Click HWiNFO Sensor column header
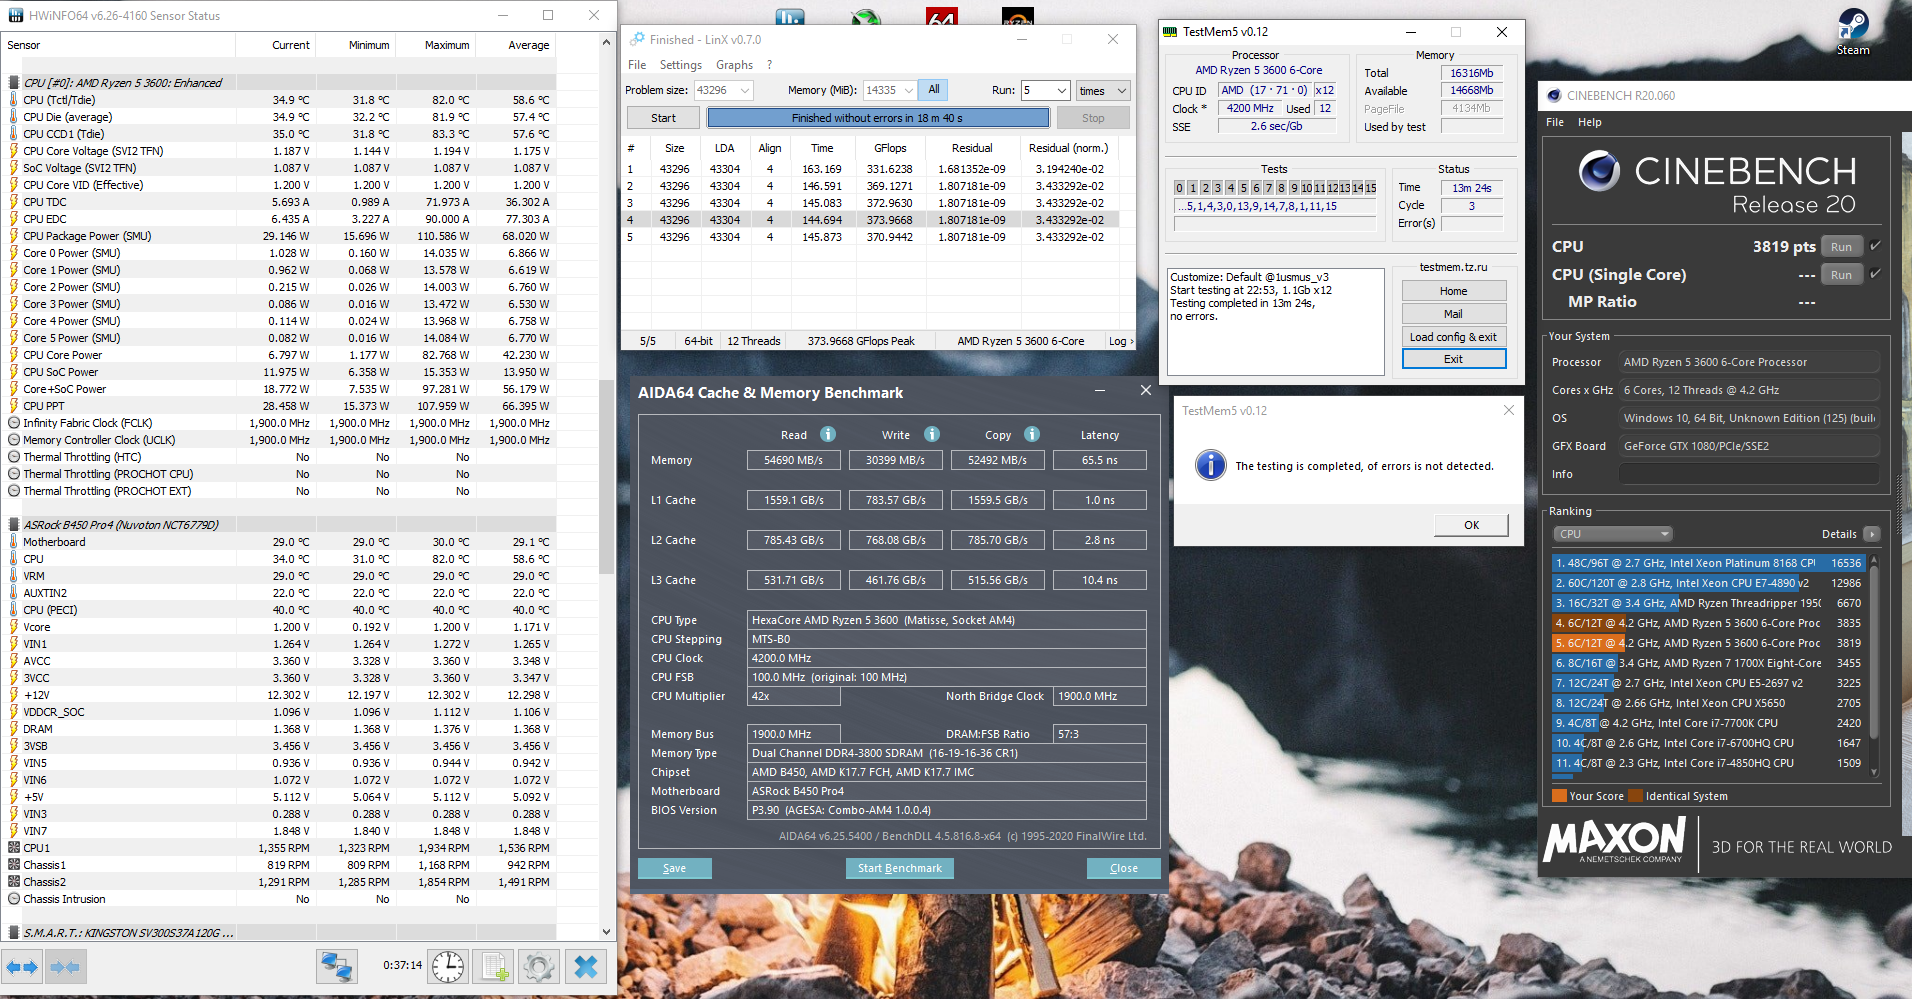This screenshot has height=999, width=1912. [118, 45]
